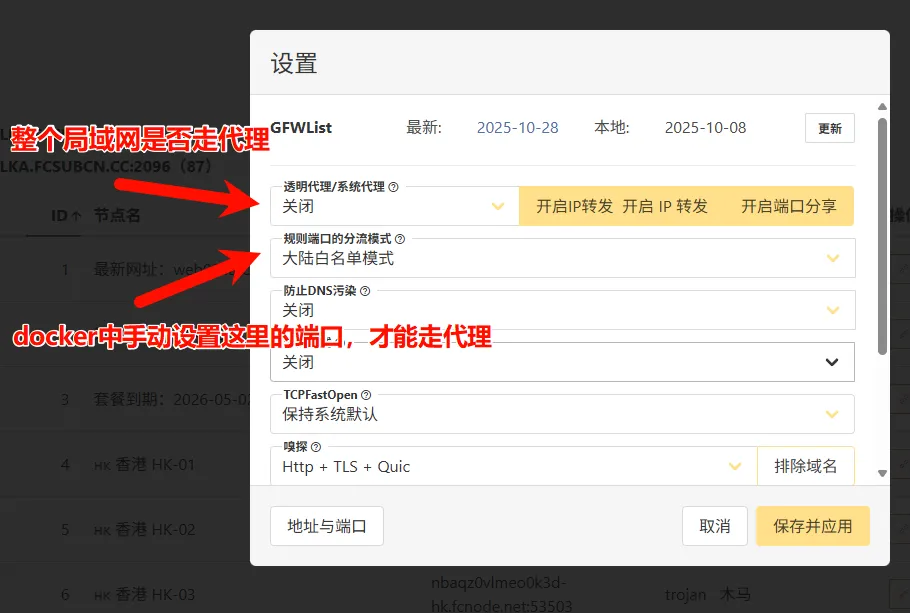Viewport: 910px width, 613px height.
Task: Click help icon beside 透明代理/系统代理 label
Action: (393, 187)
